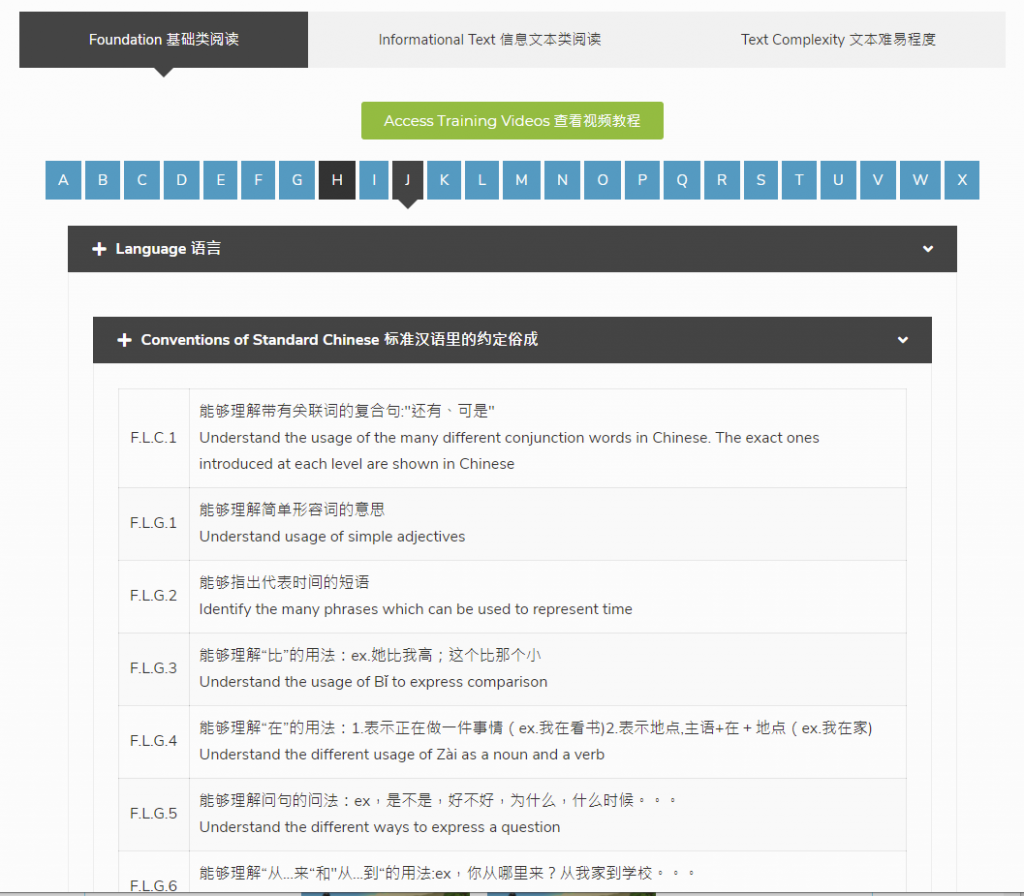
Task: Collapse Language section with chevron arrow
Action: tap(927, 249)
